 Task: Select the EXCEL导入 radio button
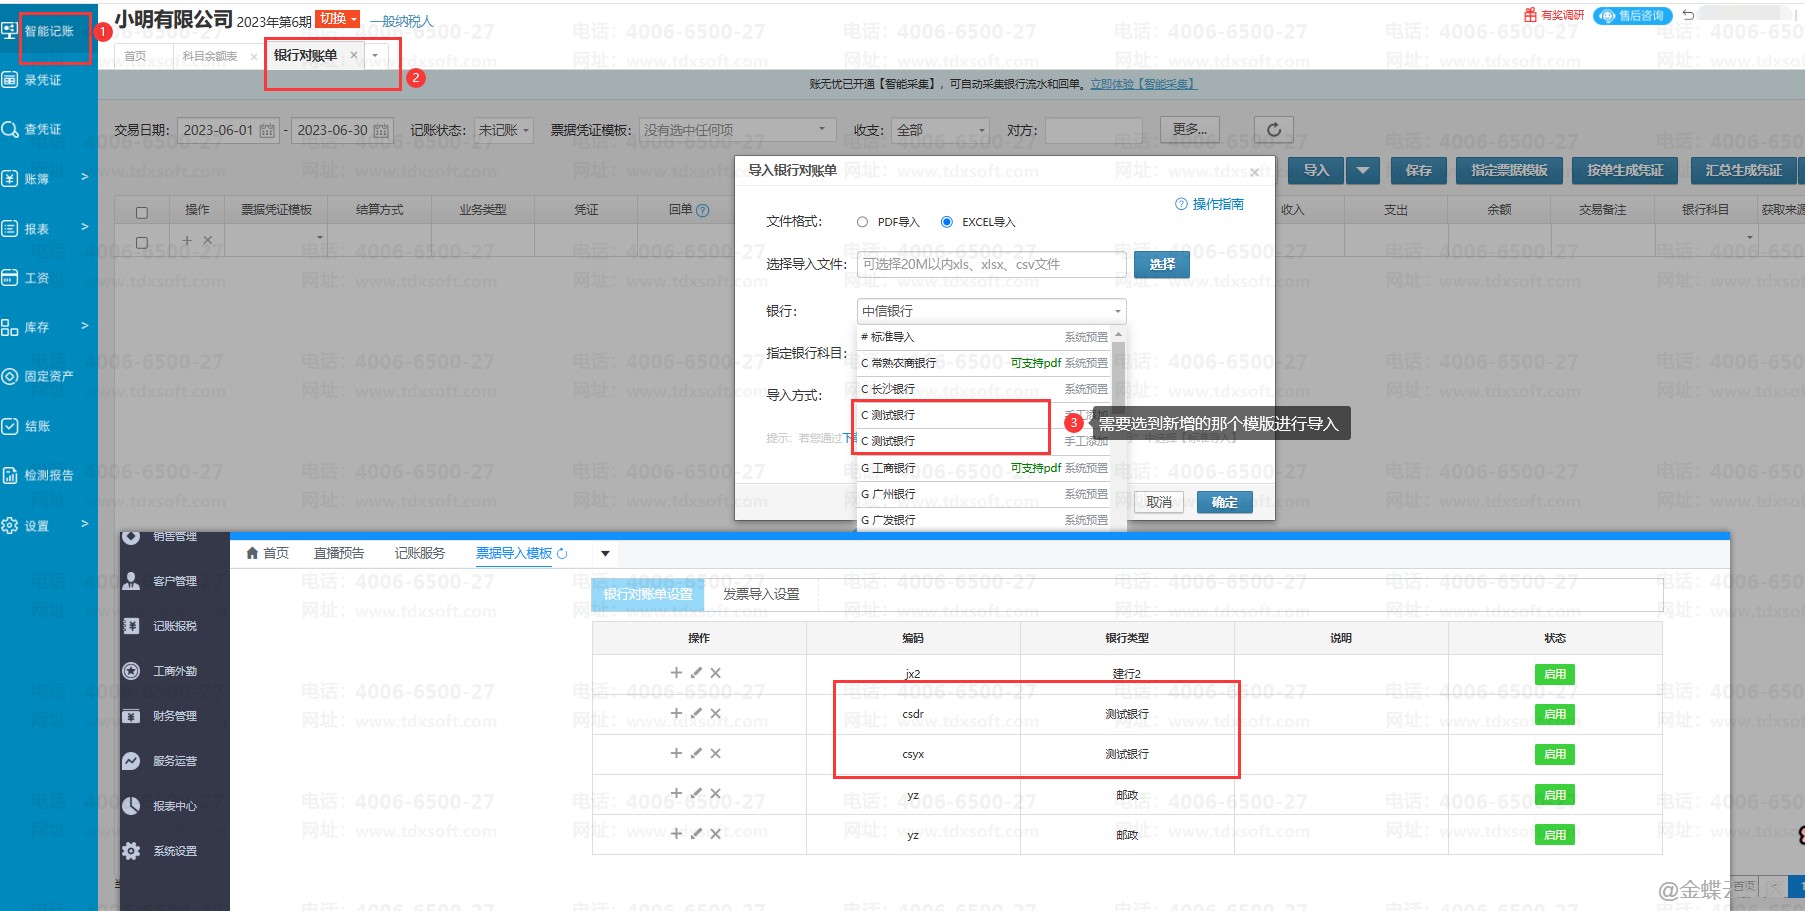946,222
